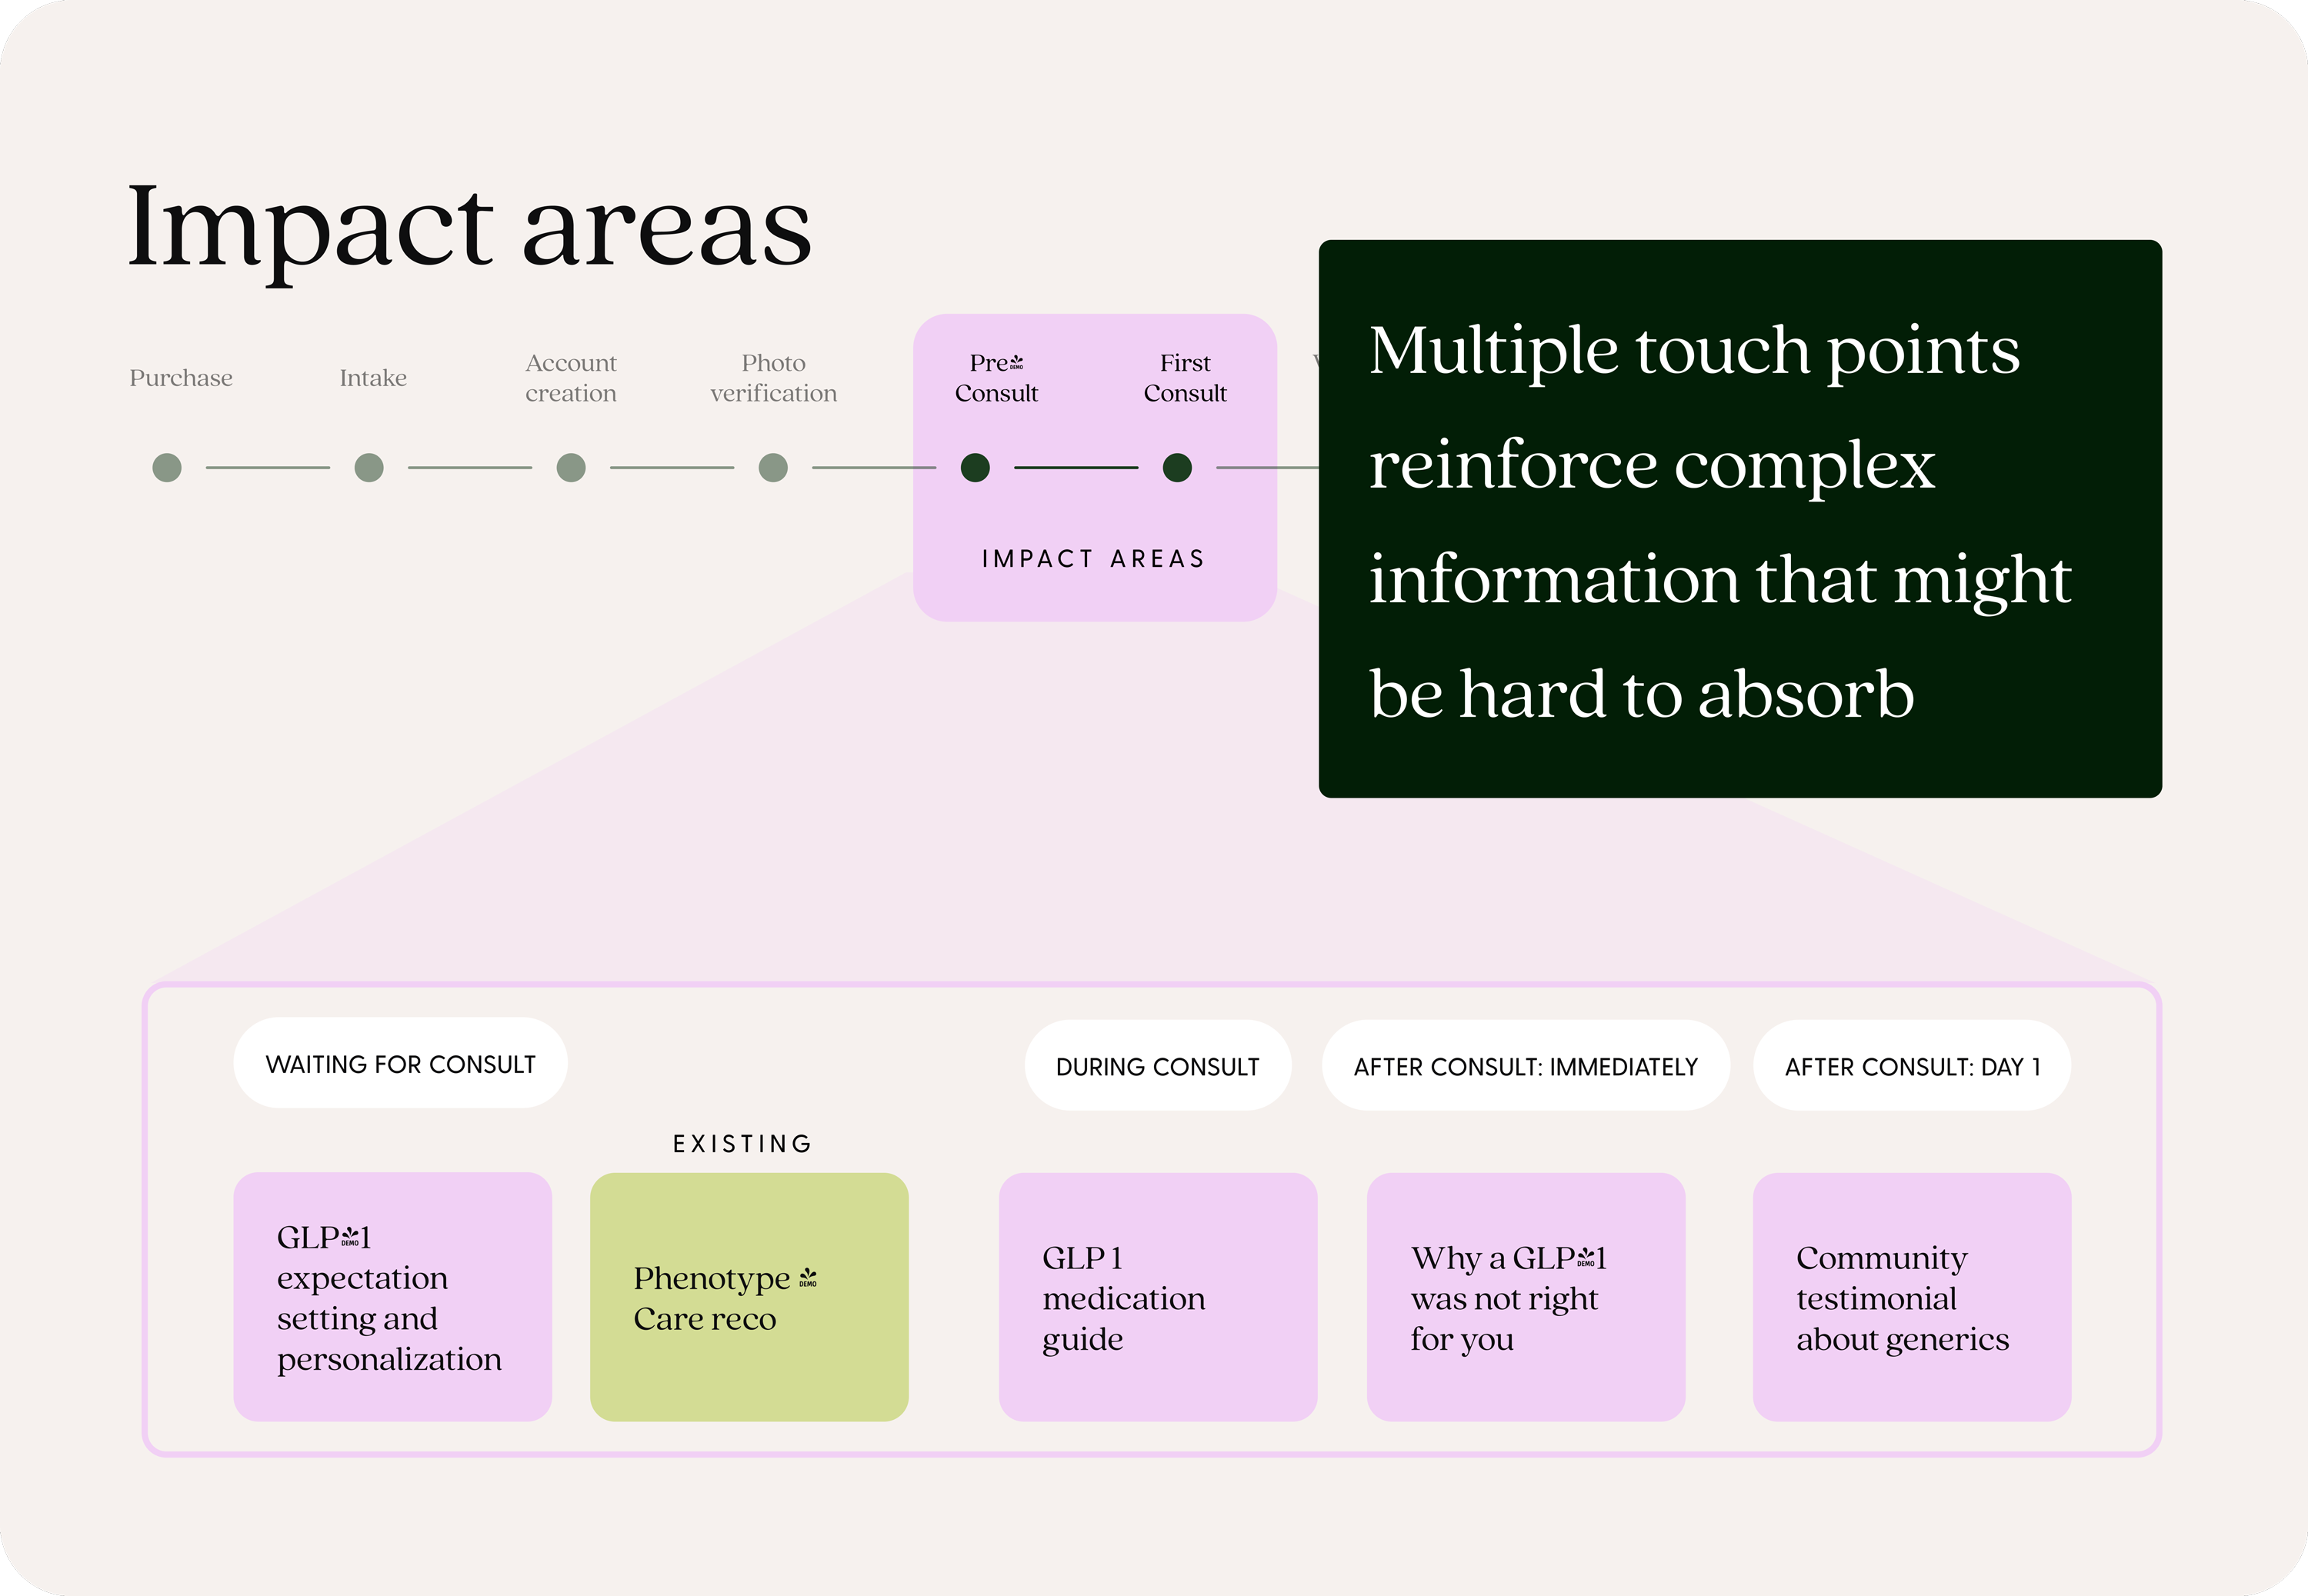
Task: Select the Account creation step label
Action: coord(571,378)
